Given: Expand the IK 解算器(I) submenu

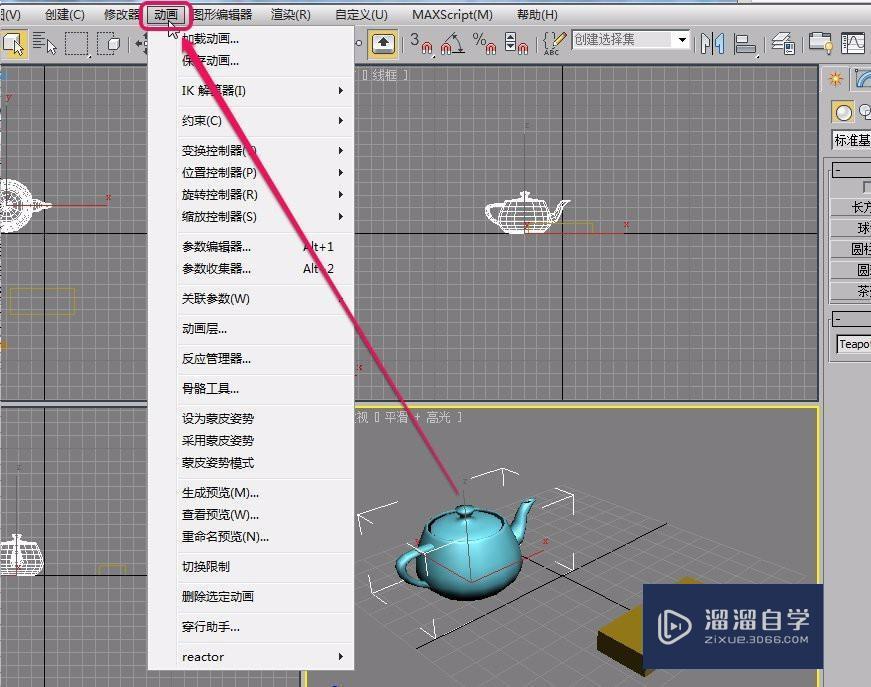Looking at the screenshot, I should pyautogui.click(x=250, y=90).
